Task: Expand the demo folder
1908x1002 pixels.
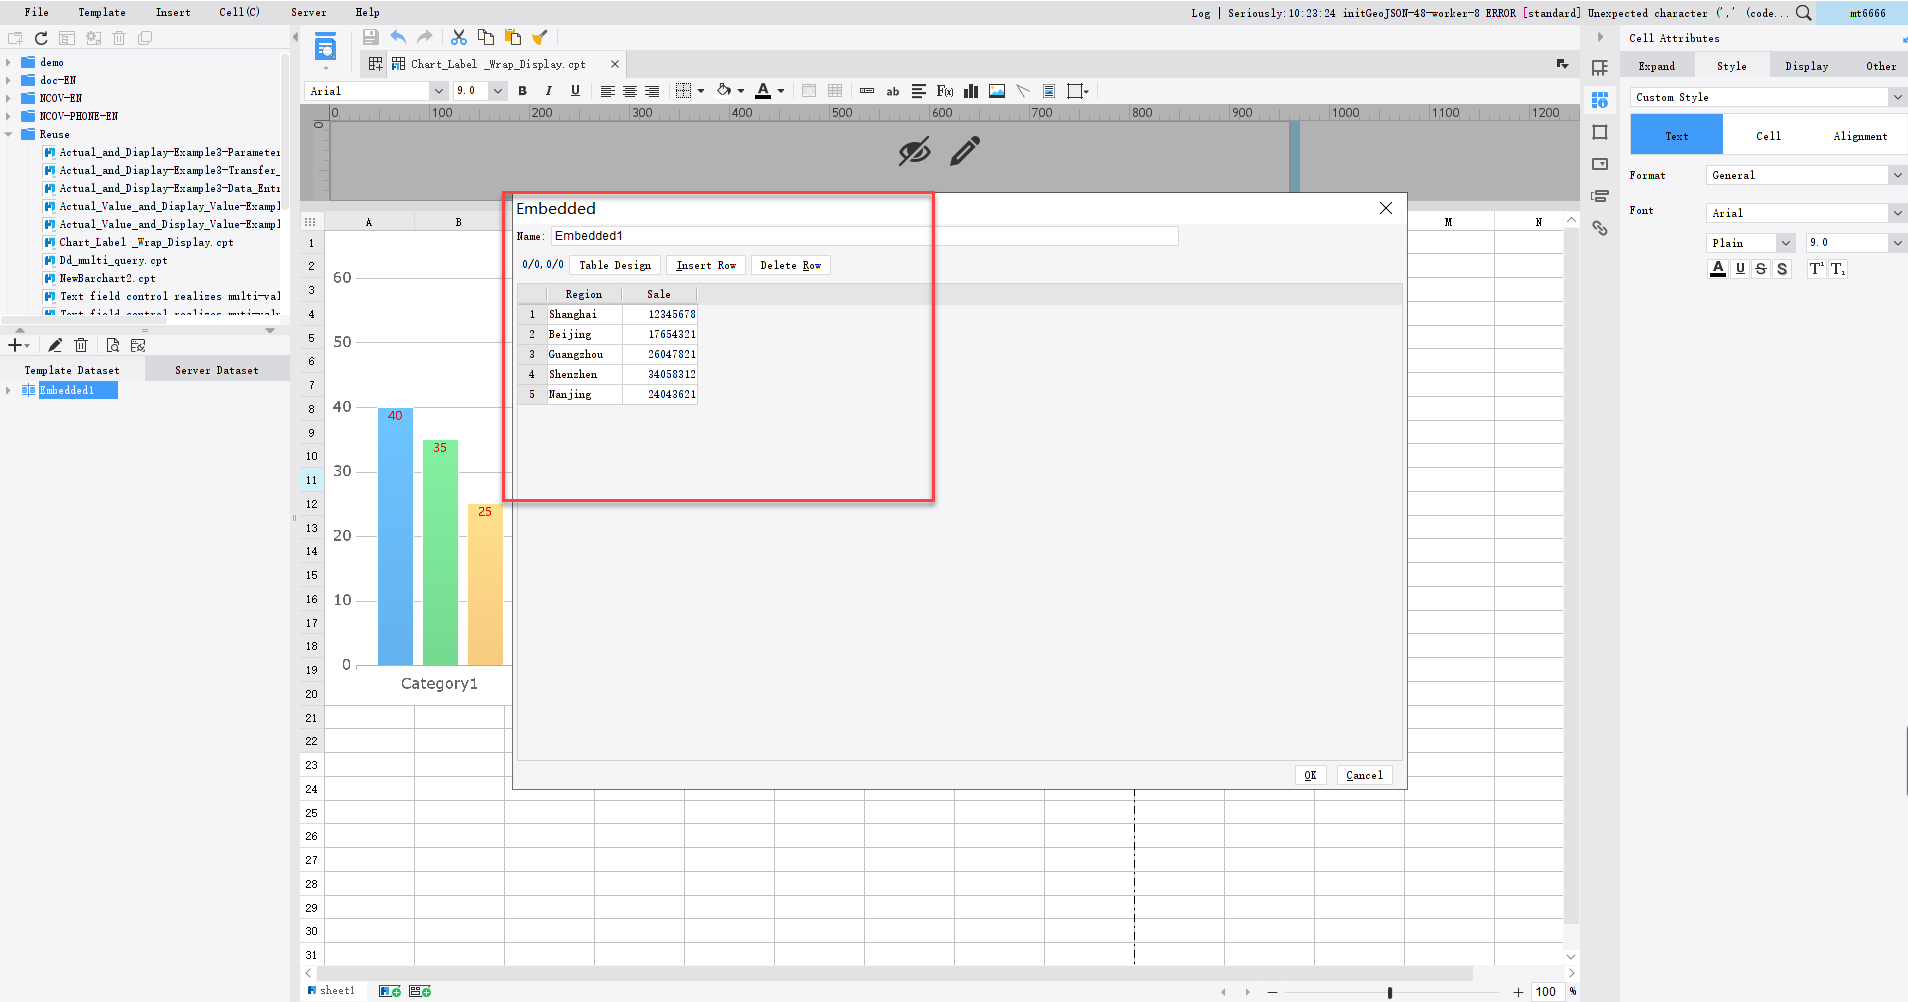Action: [8, 62]
